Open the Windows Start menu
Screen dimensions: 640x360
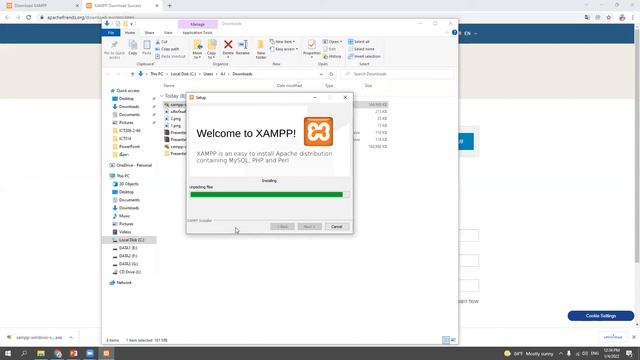click(x=8, y=353)
